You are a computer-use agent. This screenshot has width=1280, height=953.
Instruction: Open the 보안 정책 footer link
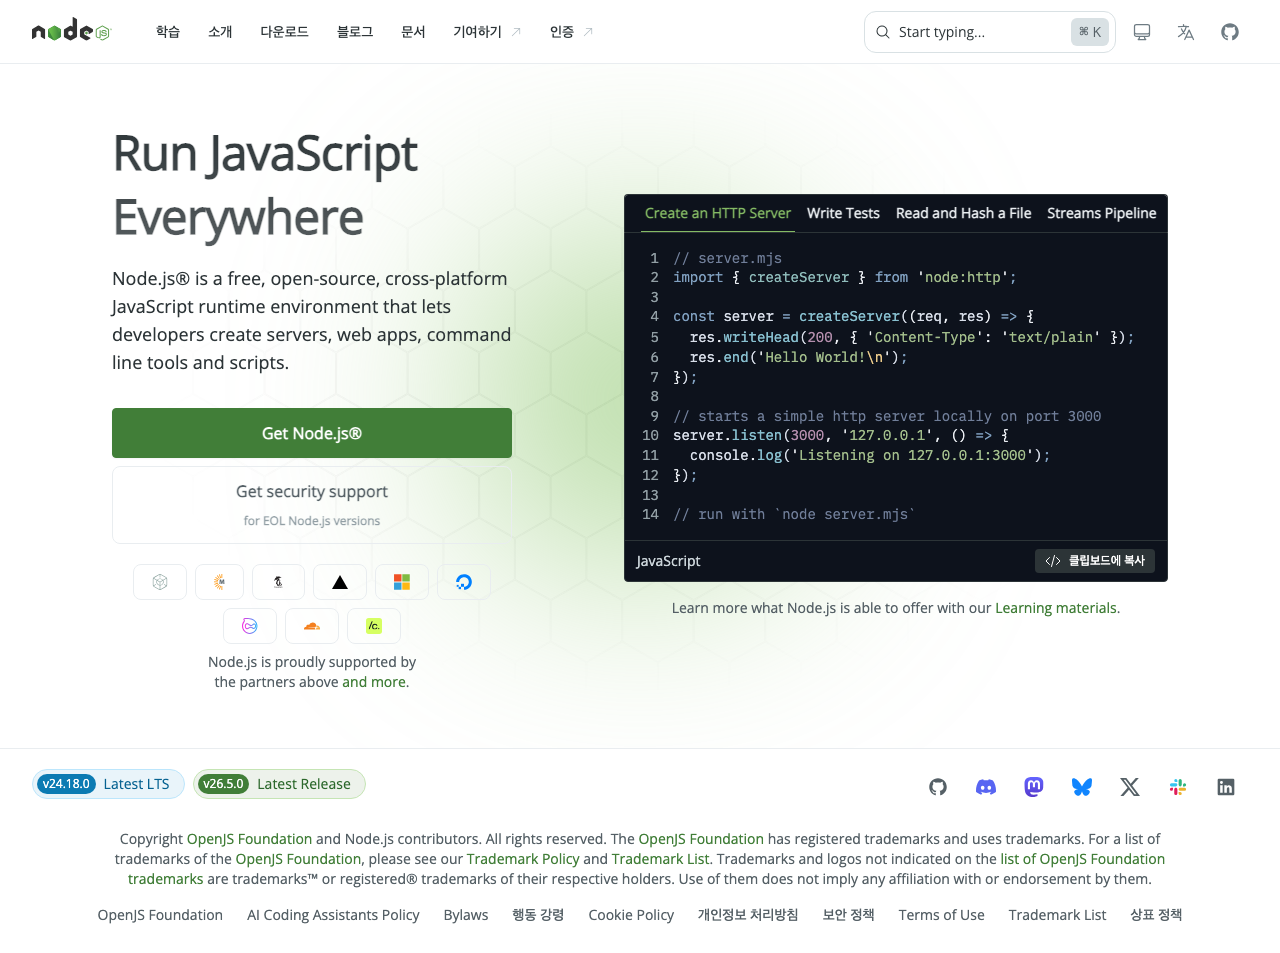[x=848, y=915]
